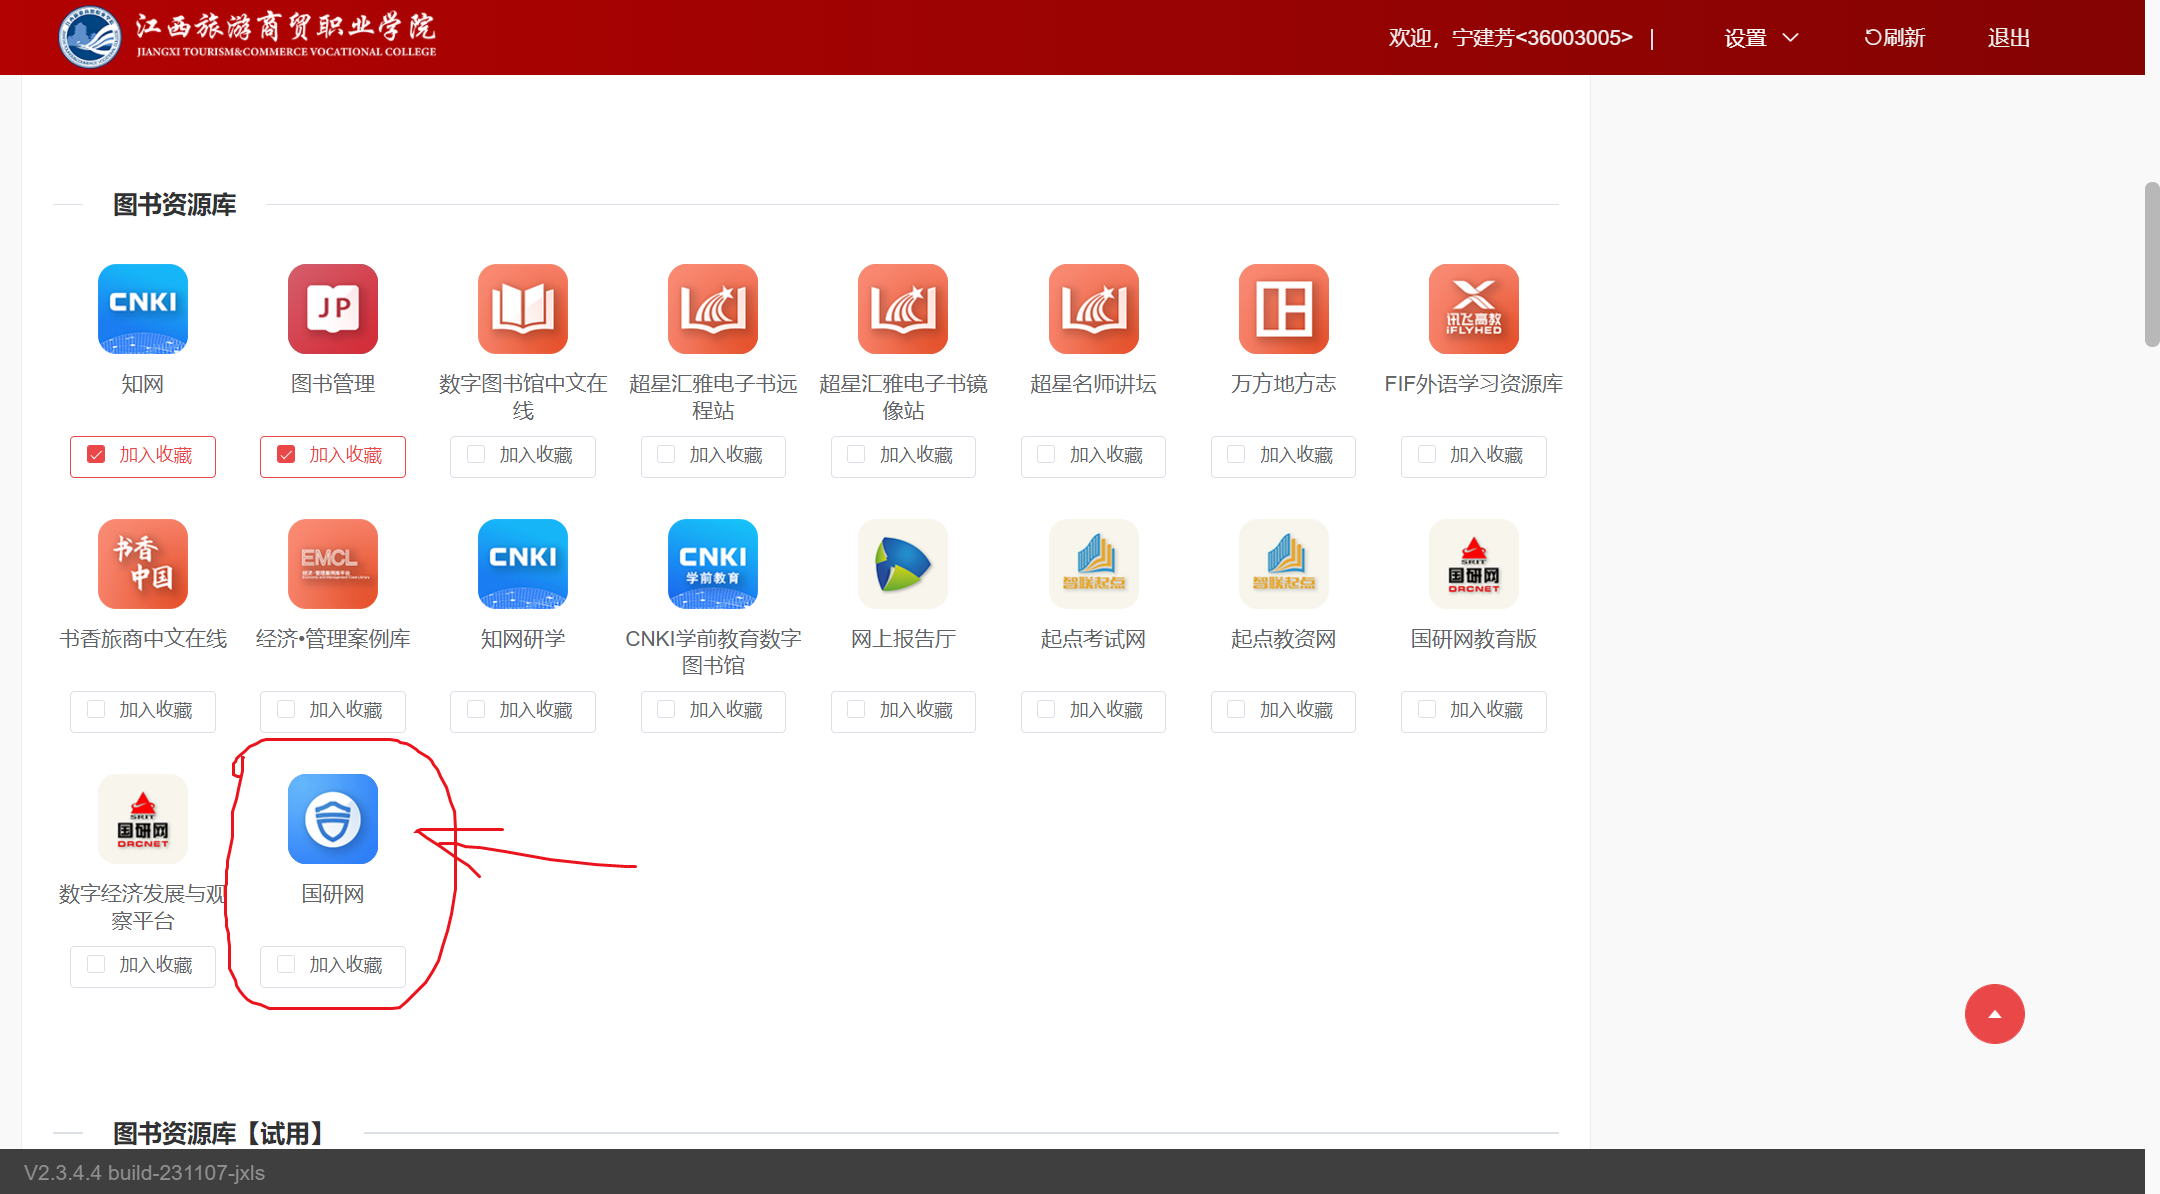Uncheck 加入收藏 for 图书管理
The height and width of the screenshot is (1194, 2160).
point(286,455)
